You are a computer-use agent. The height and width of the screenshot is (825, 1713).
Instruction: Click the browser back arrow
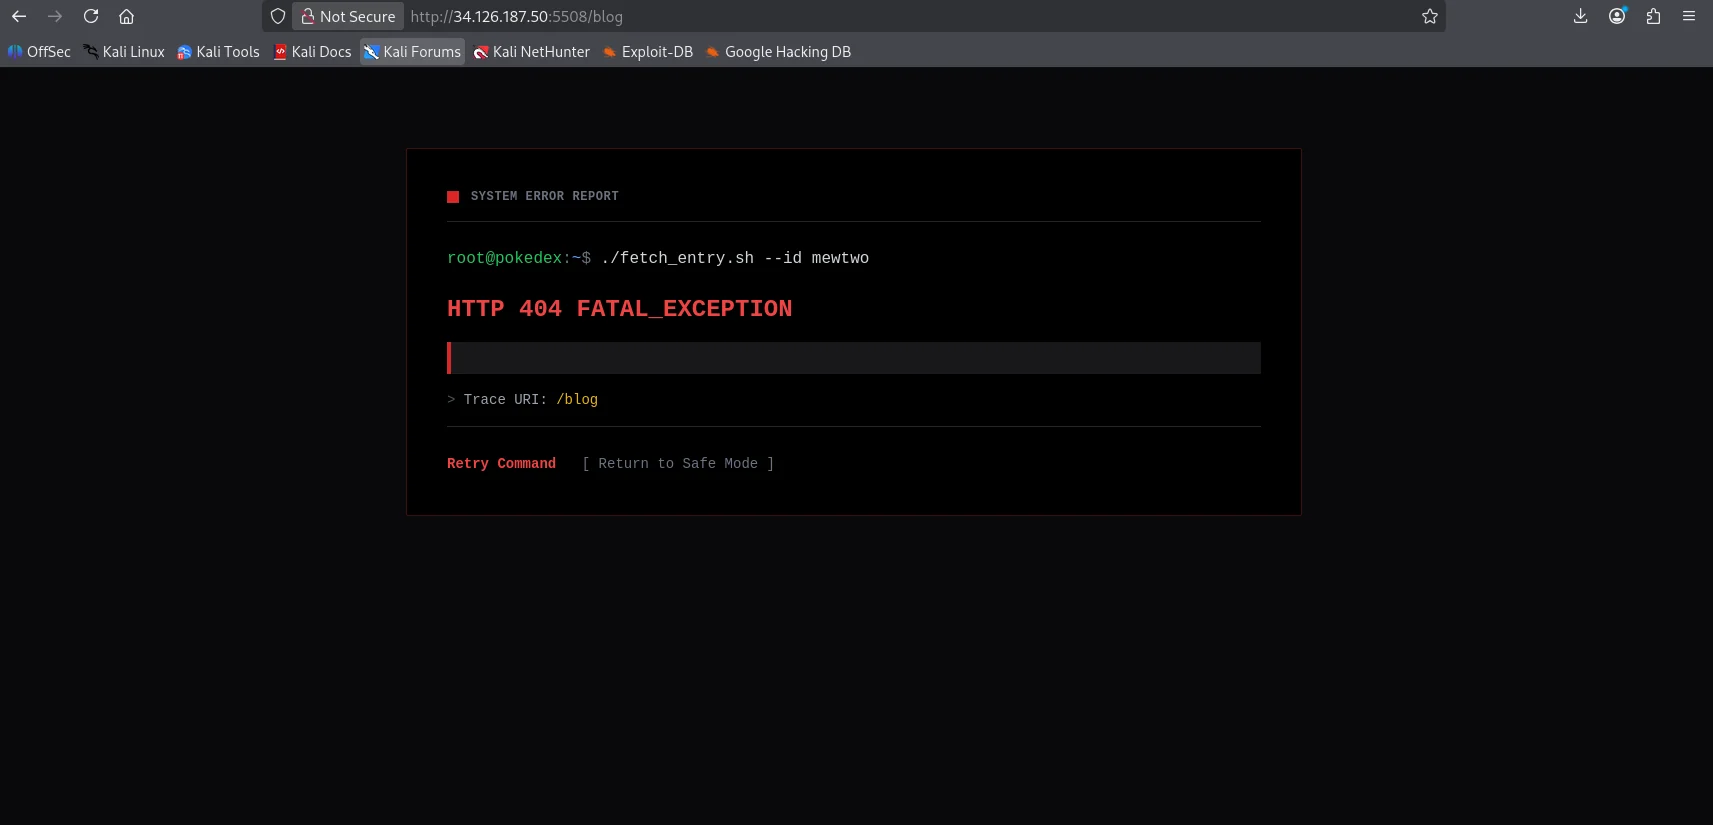19,16
